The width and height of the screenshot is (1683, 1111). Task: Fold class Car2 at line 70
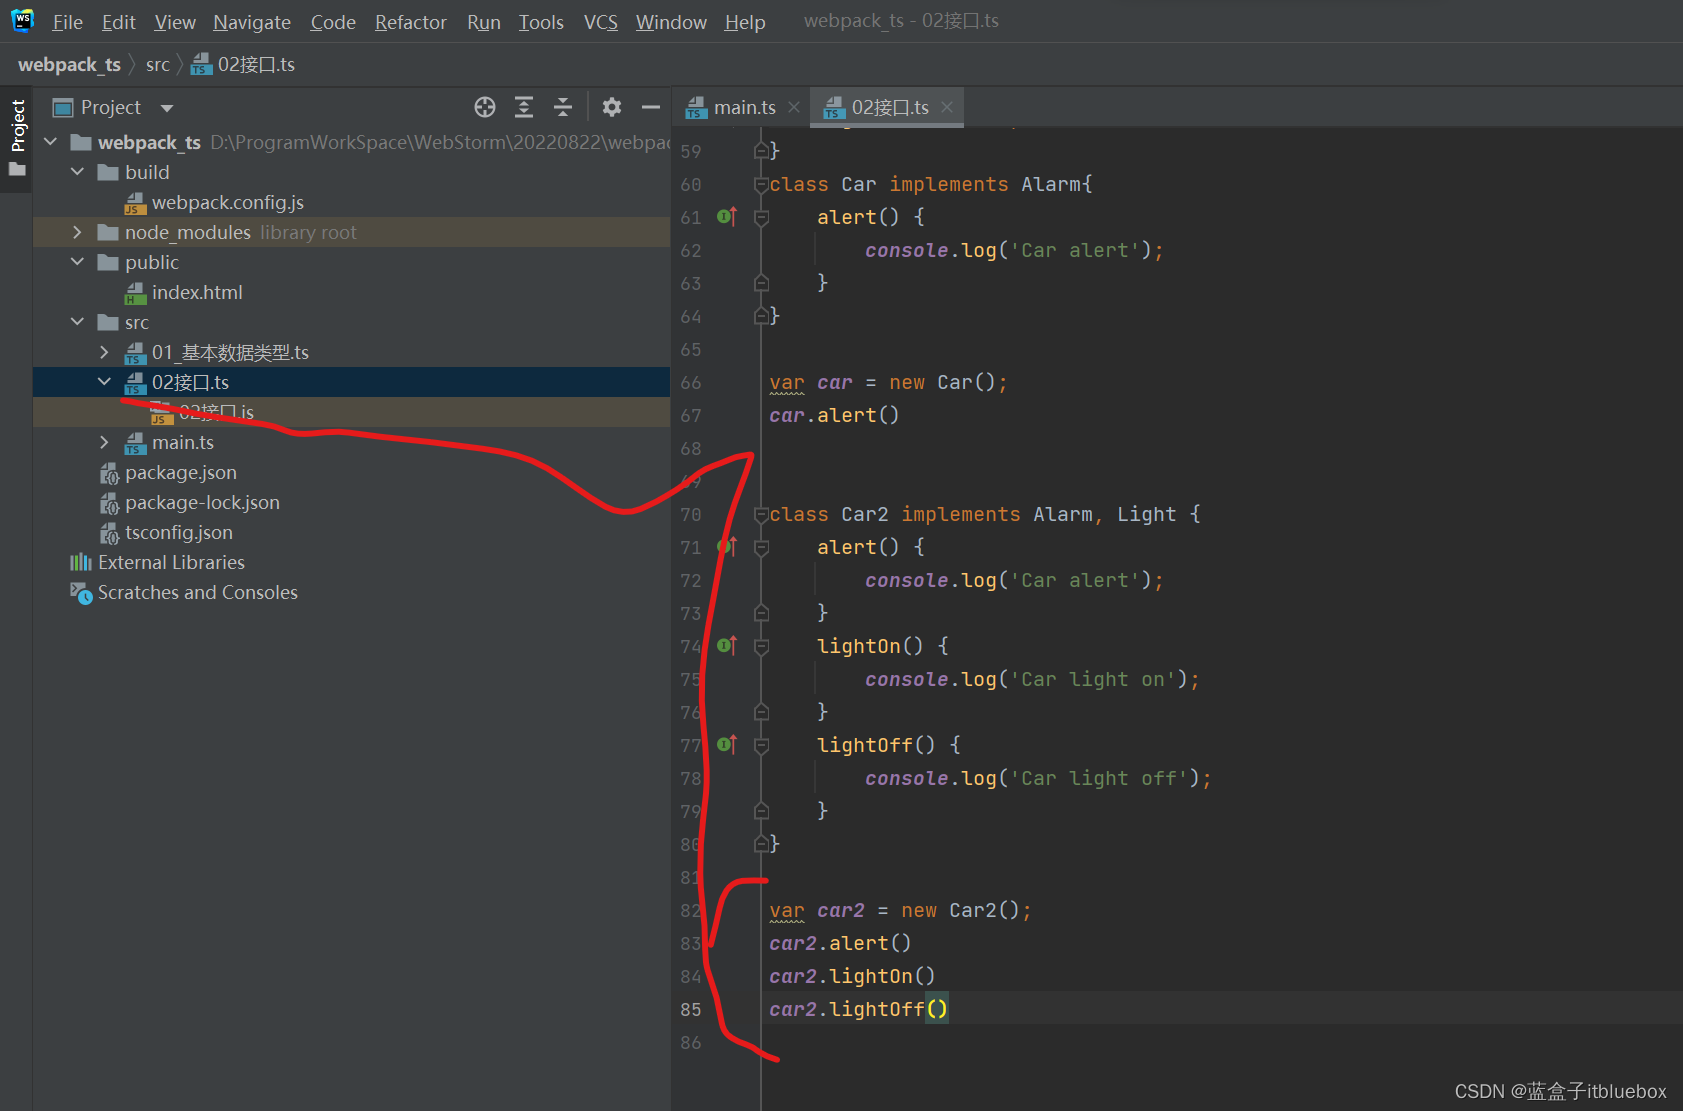pos(761,514)
